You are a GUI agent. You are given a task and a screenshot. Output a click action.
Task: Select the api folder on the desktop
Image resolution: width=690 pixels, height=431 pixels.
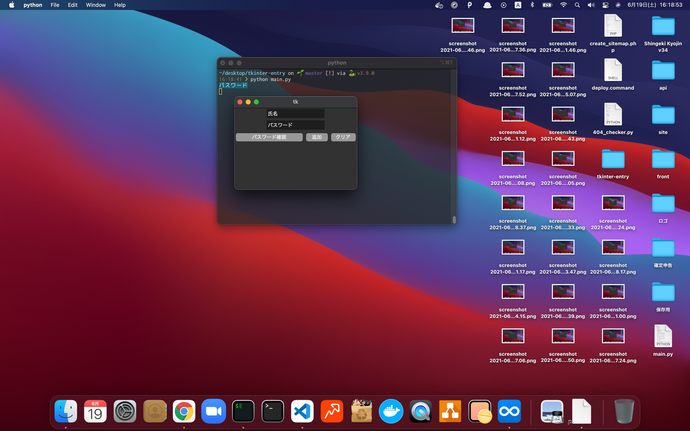663,70
